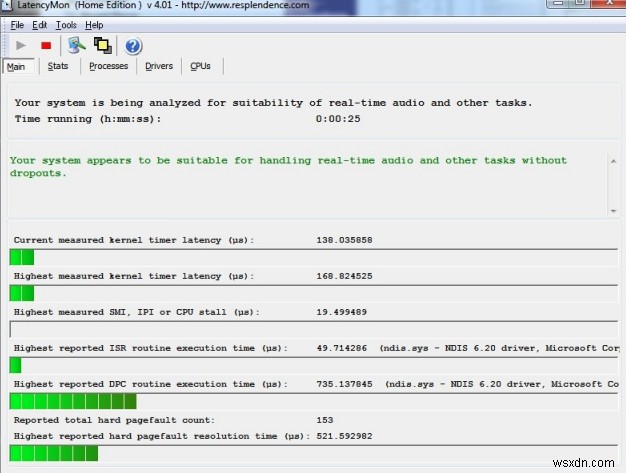Click 'Highest reported hard pagefault resolution time' label

(x=162, y=436)
